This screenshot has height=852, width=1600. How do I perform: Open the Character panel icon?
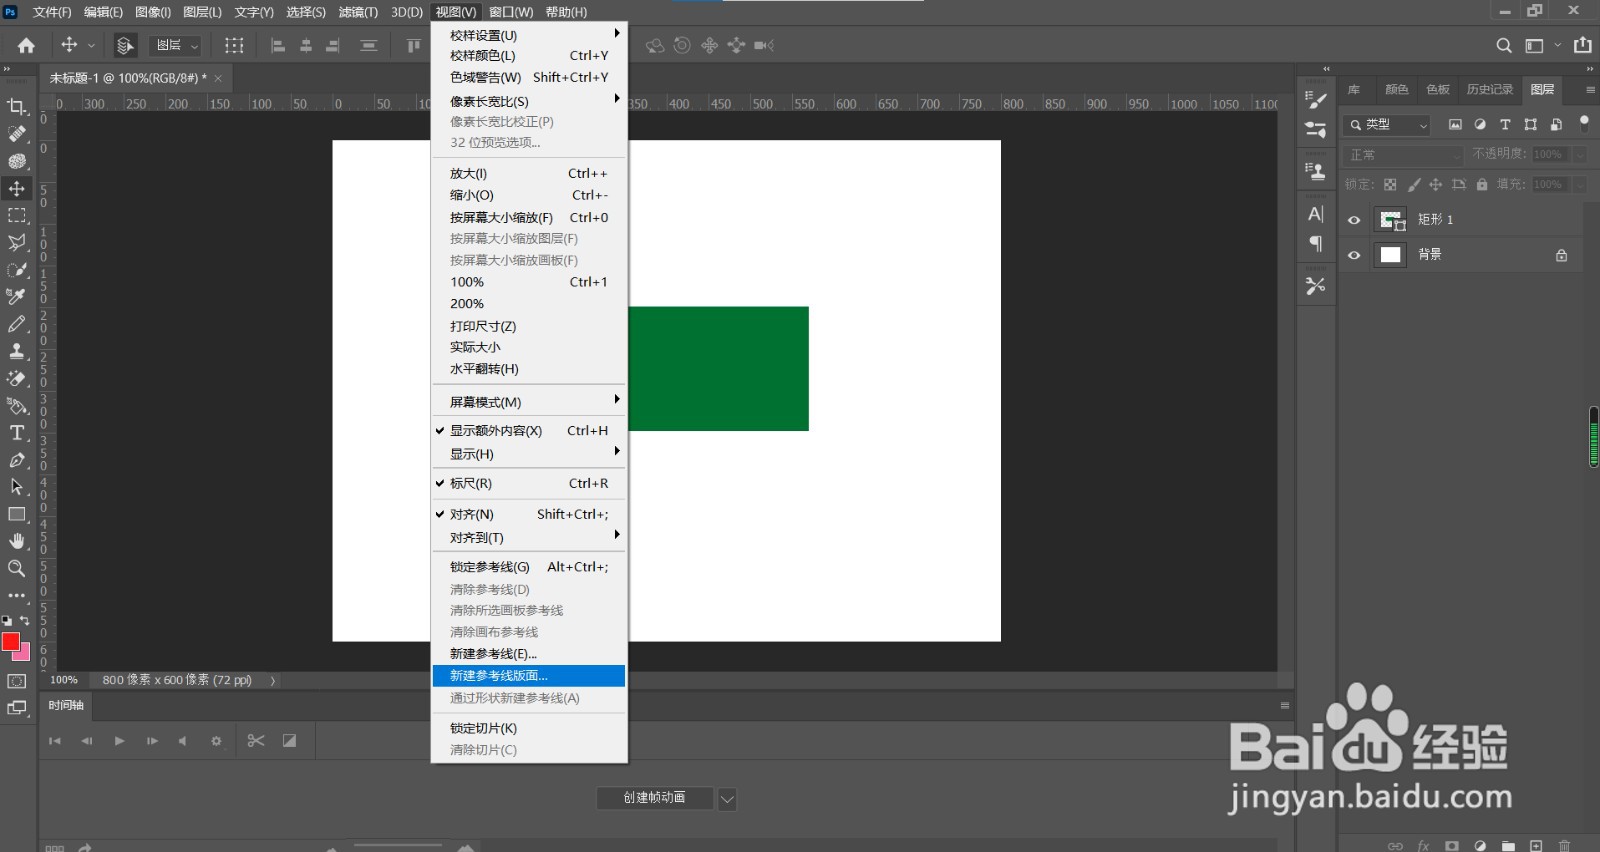[x=1316, y=214]
